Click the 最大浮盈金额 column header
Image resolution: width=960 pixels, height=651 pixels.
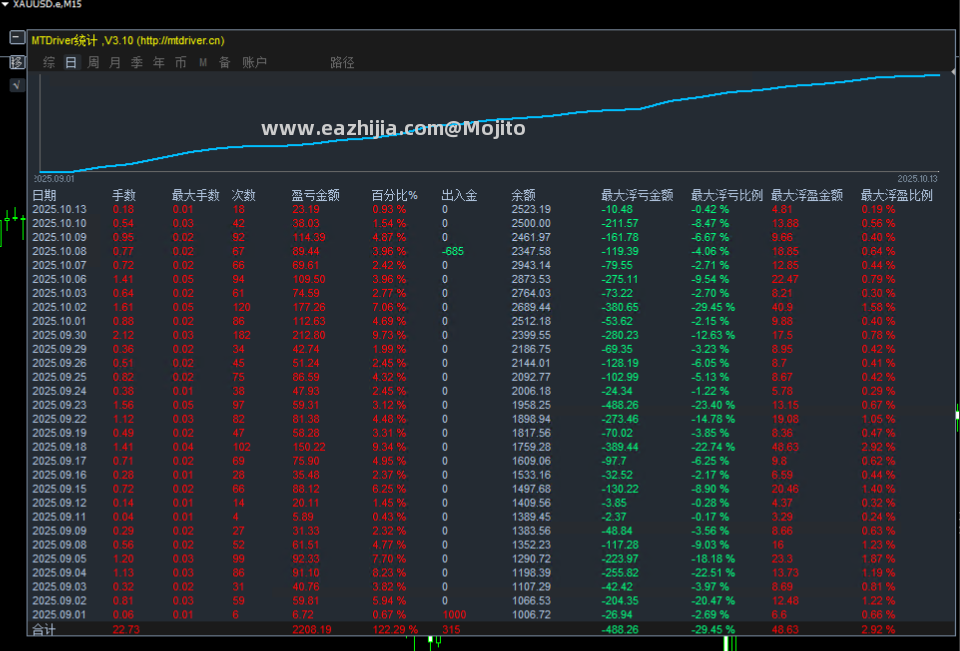tap(807, 195)
